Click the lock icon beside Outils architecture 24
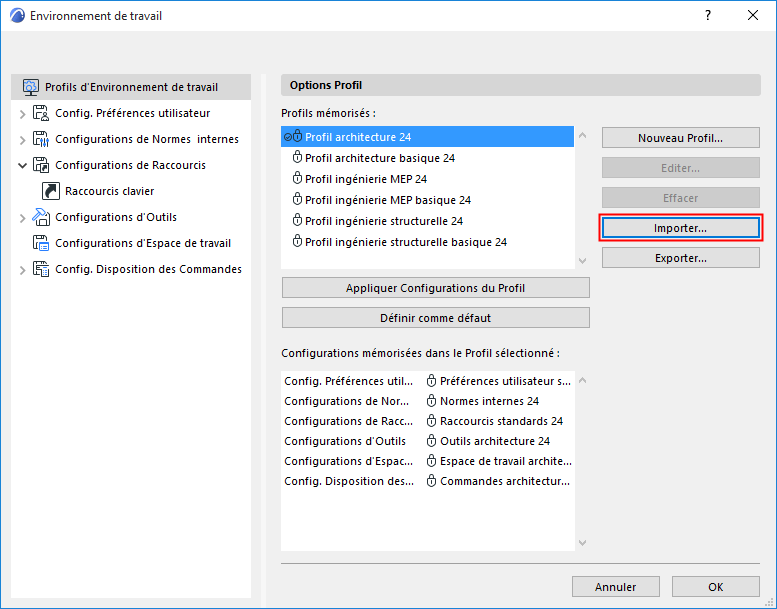777x609 pixels. (432, 441)
